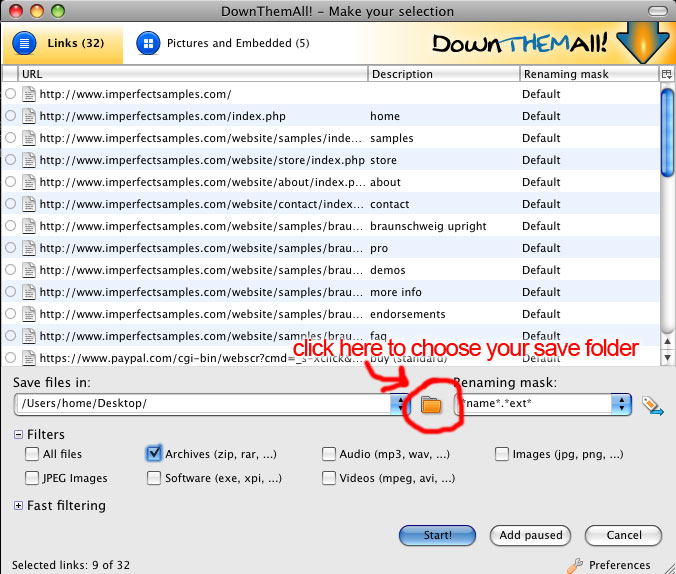Screen dimensions: 676x574
Task: Sort by the Description column header
Action: (x=444, y=74)
